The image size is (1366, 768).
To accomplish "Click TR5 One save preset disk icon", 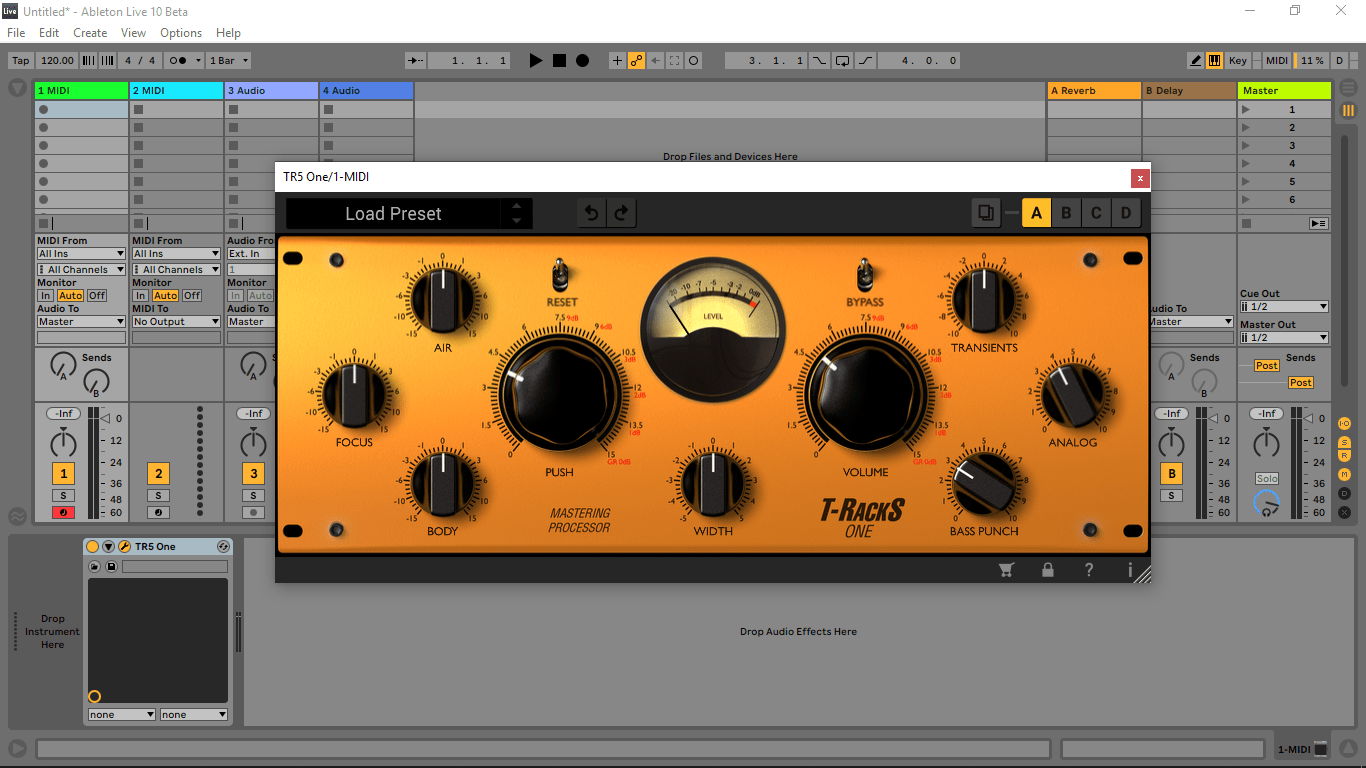I will 111,567.
